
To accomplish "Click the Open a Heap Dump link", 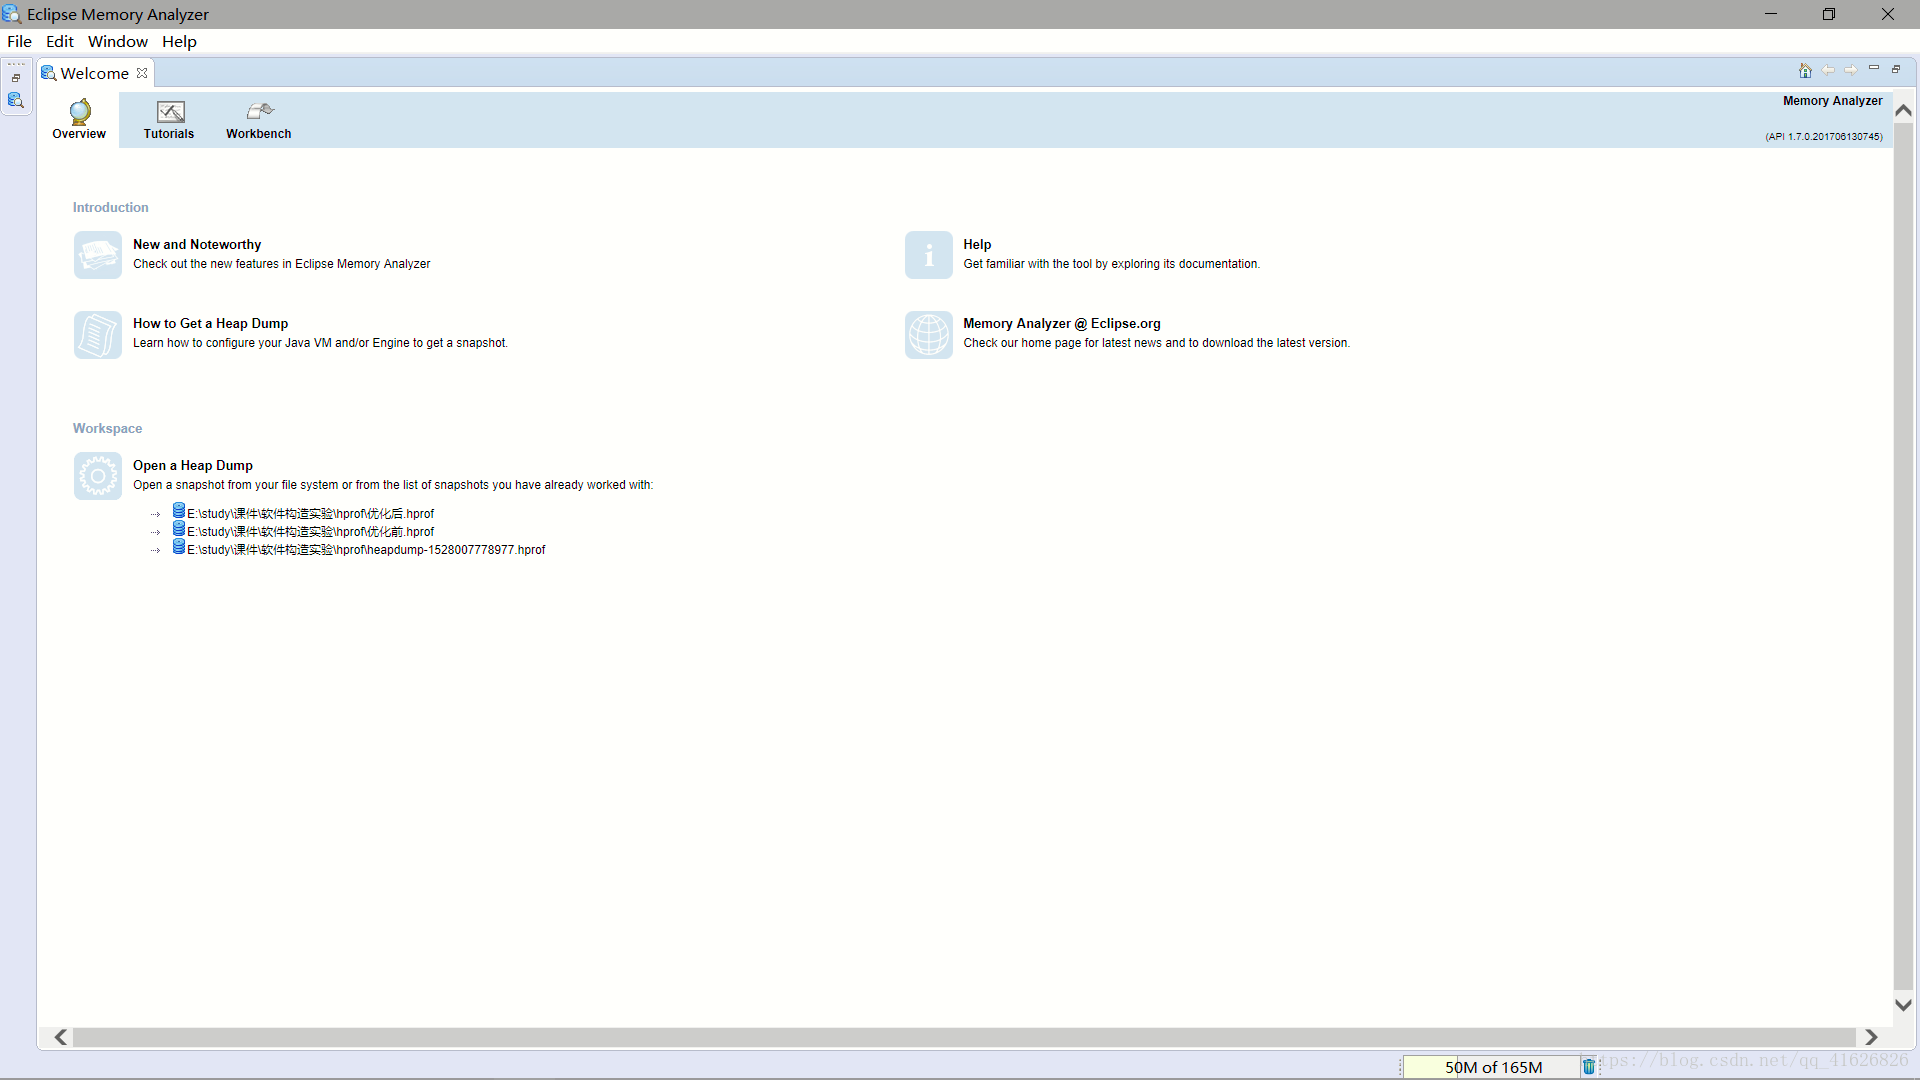I will [193, 465].
